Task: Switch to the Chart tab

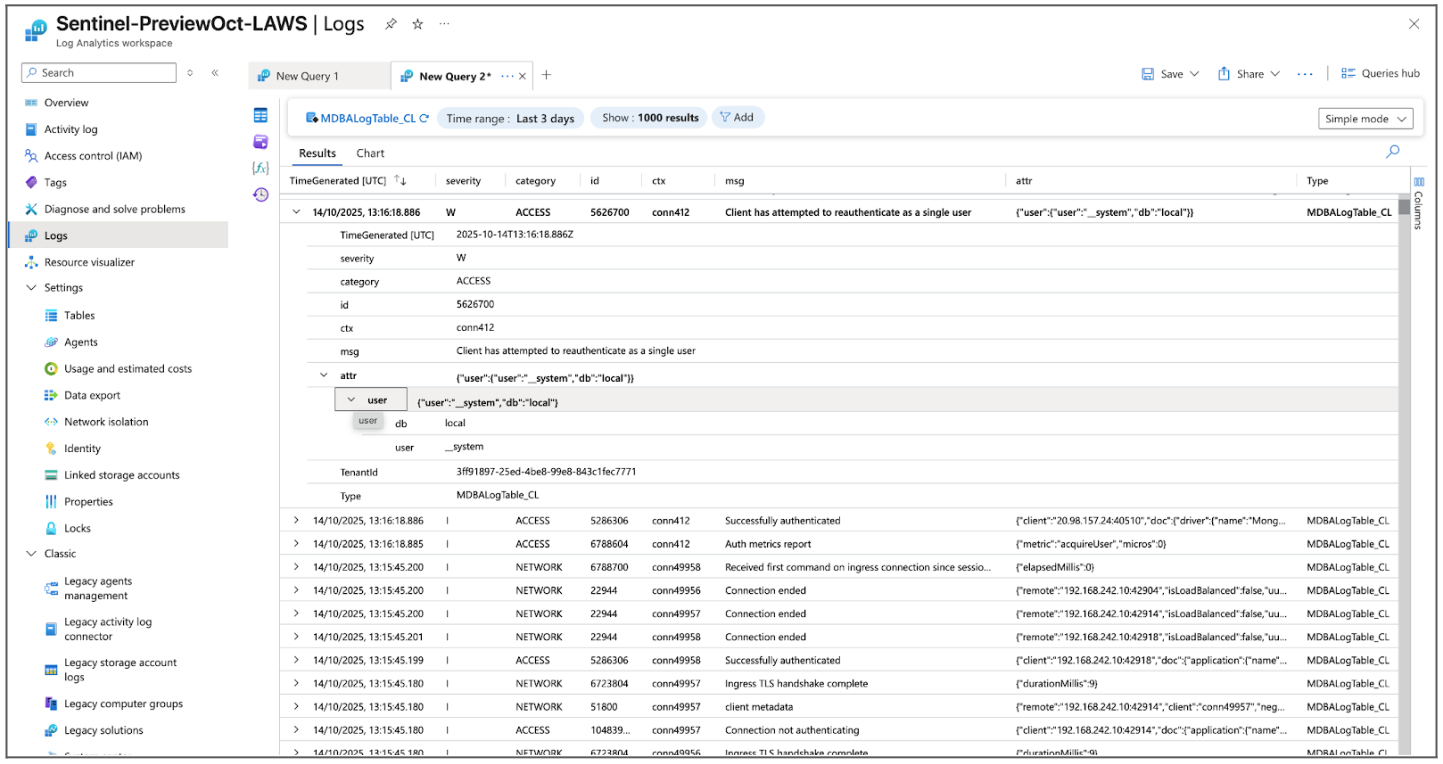Action: click(369, 152)
